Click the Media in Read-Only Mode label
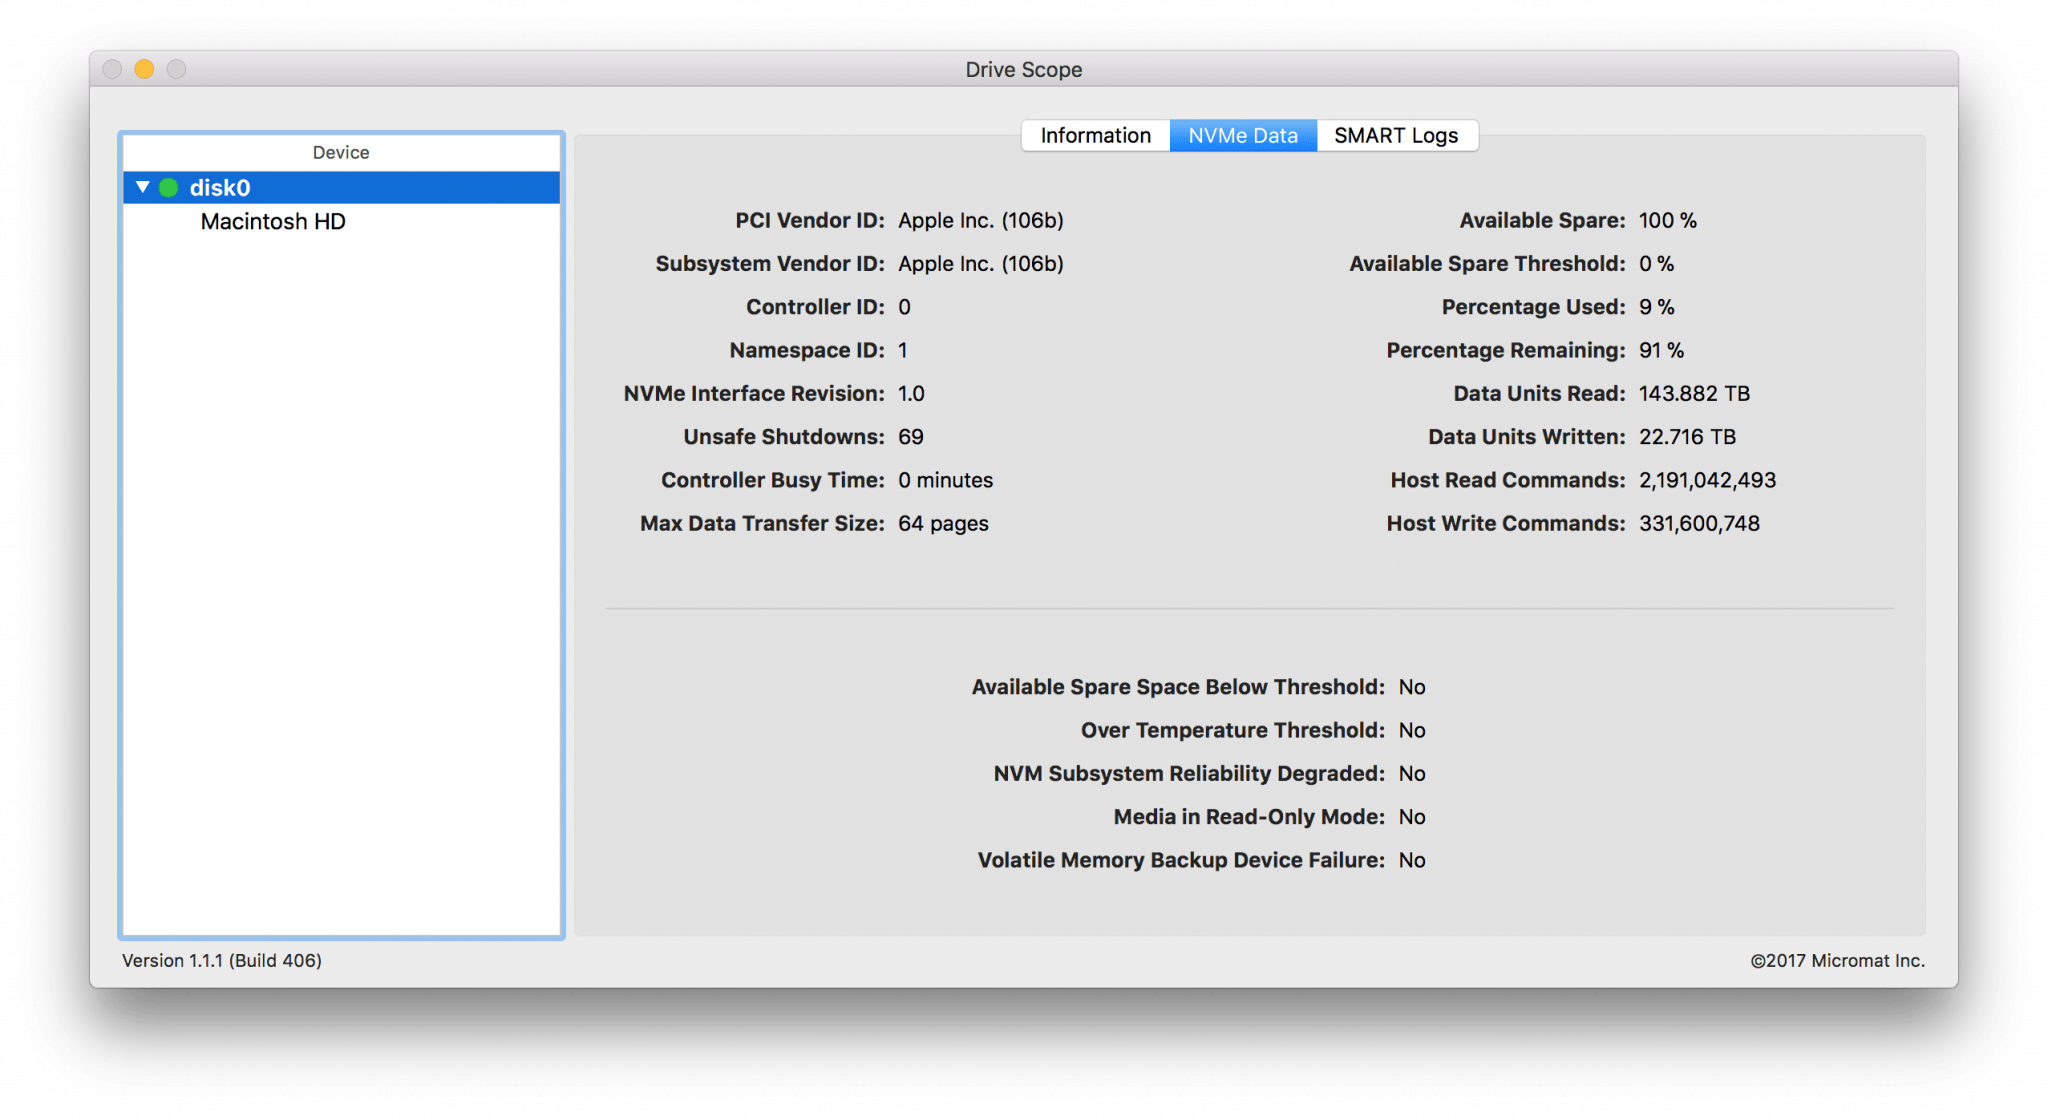Image resolution: width=2048 pixels, height=1116 pixels. 1249,817
